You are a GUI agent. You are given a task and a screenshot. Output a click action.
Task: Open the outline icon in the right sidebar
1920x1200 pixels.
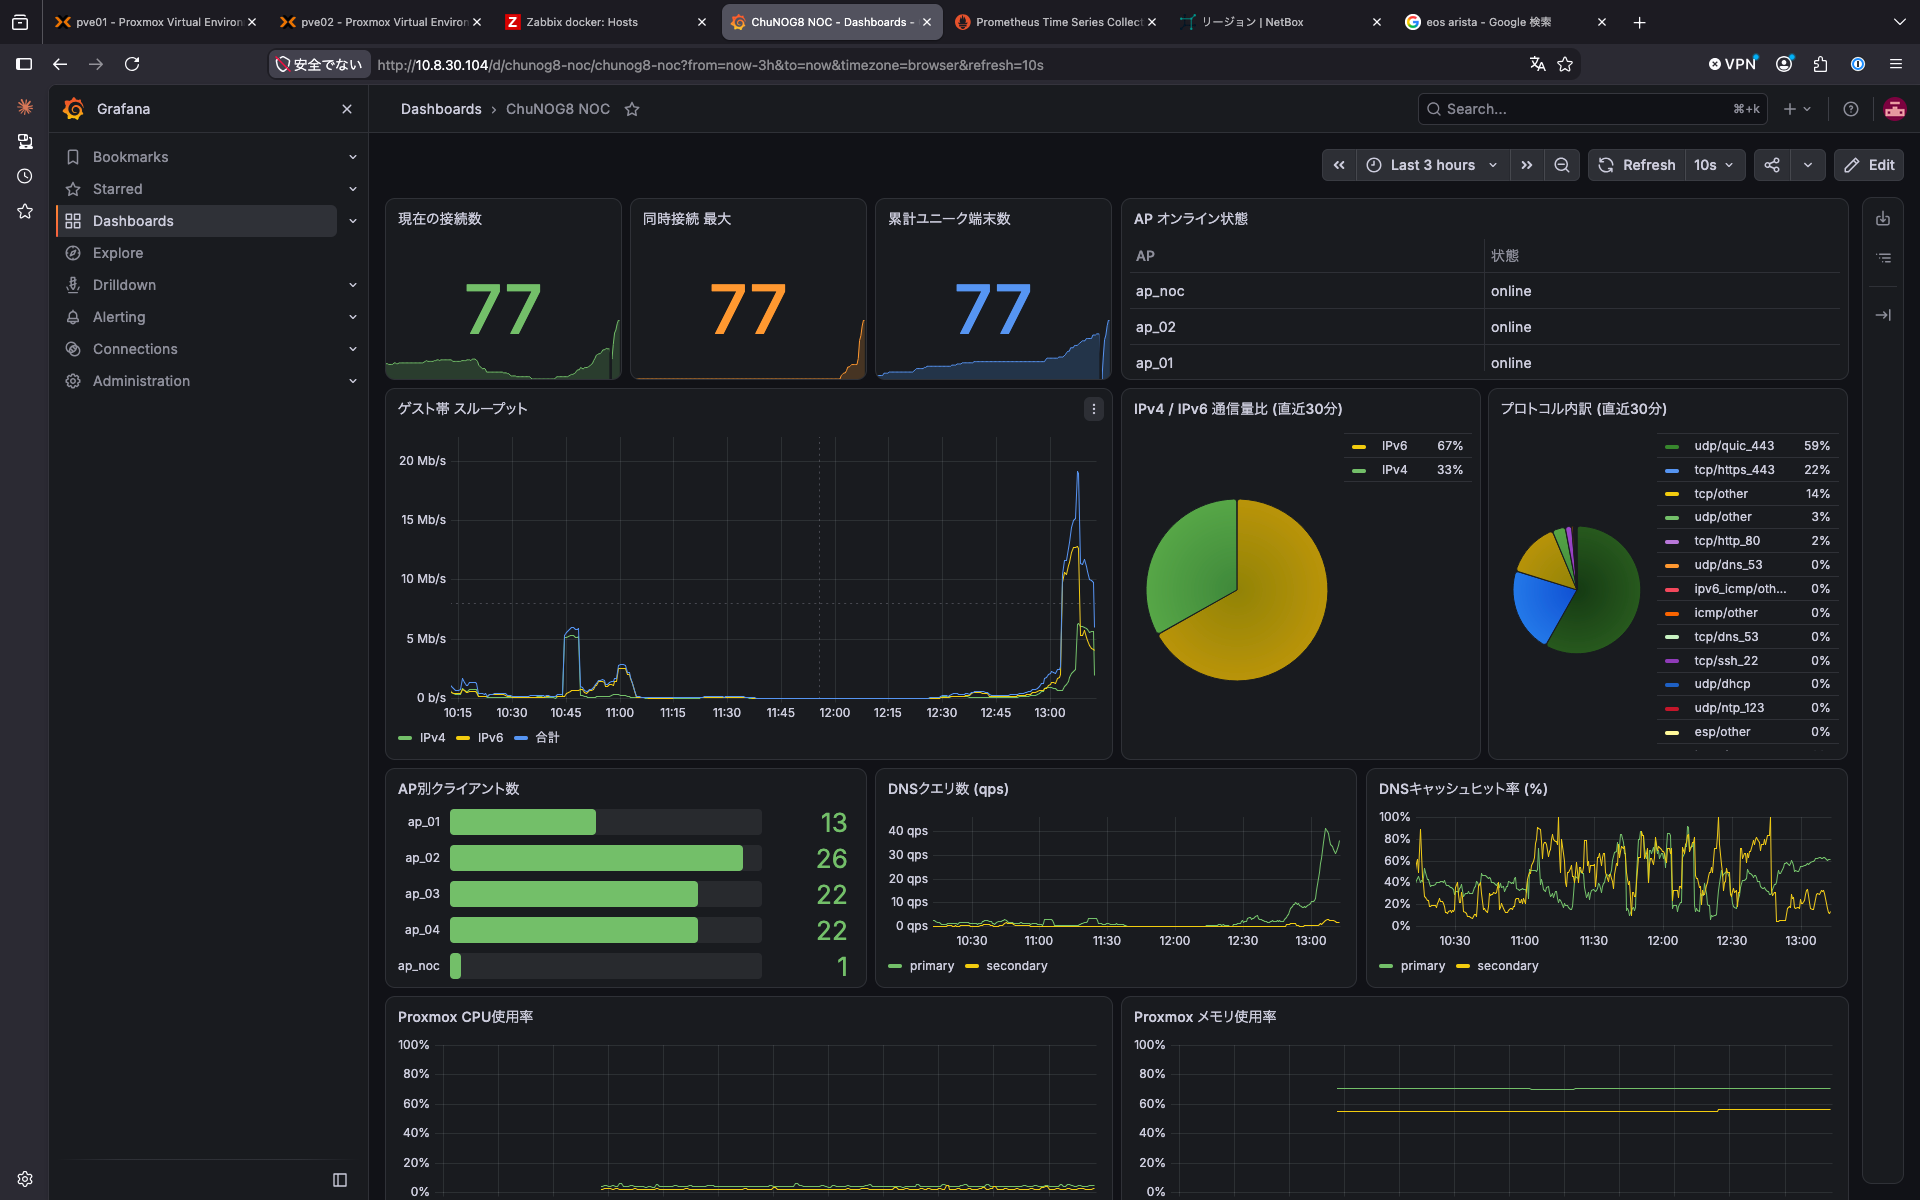[x=1883, y=258]
